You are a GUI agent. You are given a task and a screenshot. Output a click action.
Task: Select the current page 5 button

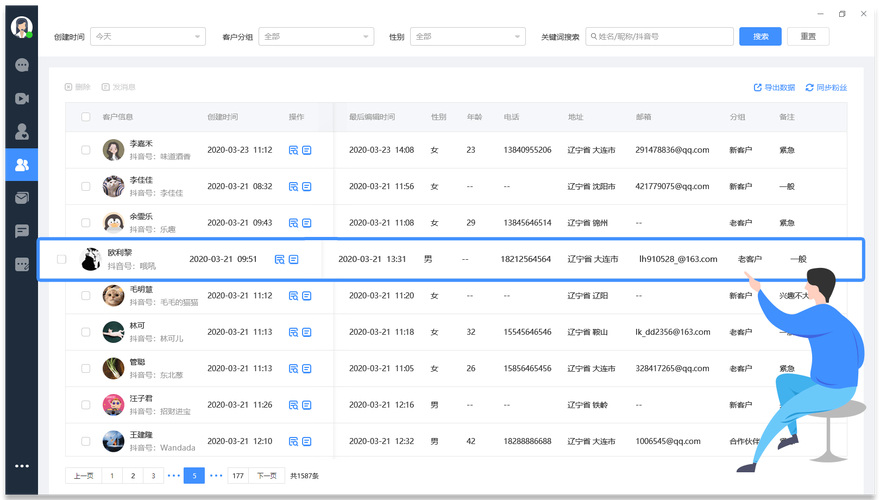[194, 476]
